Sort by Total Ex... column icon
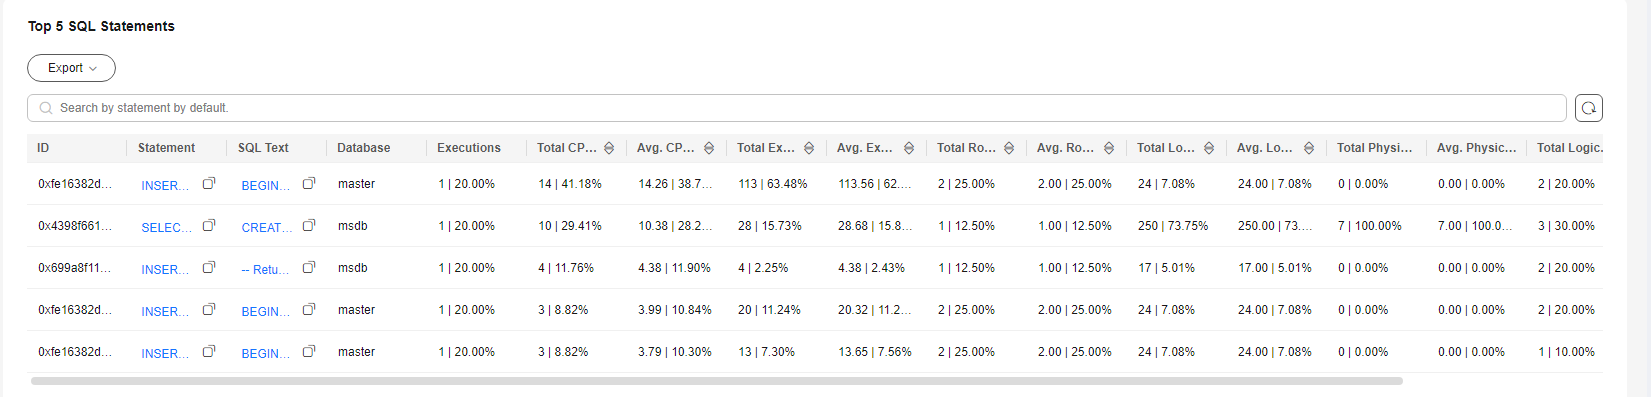Image resolution: width=1651 pixels, height=397 pixels. 809,148
